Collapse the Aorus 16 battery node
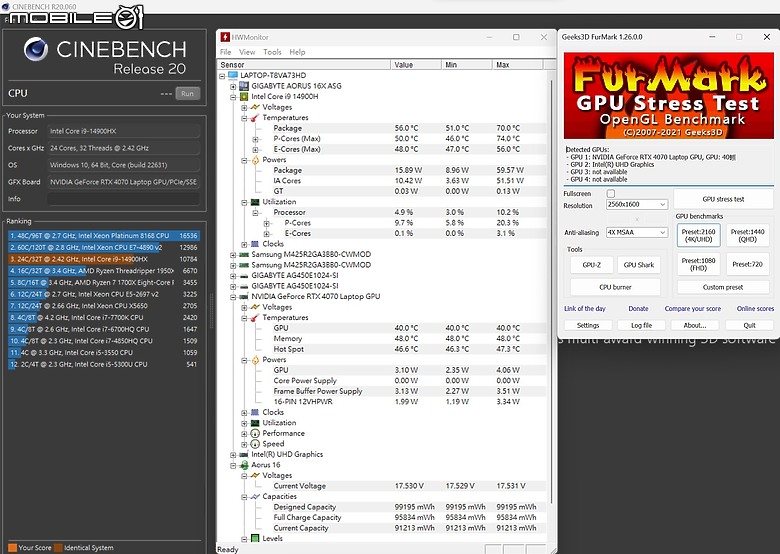 [233, 465]
